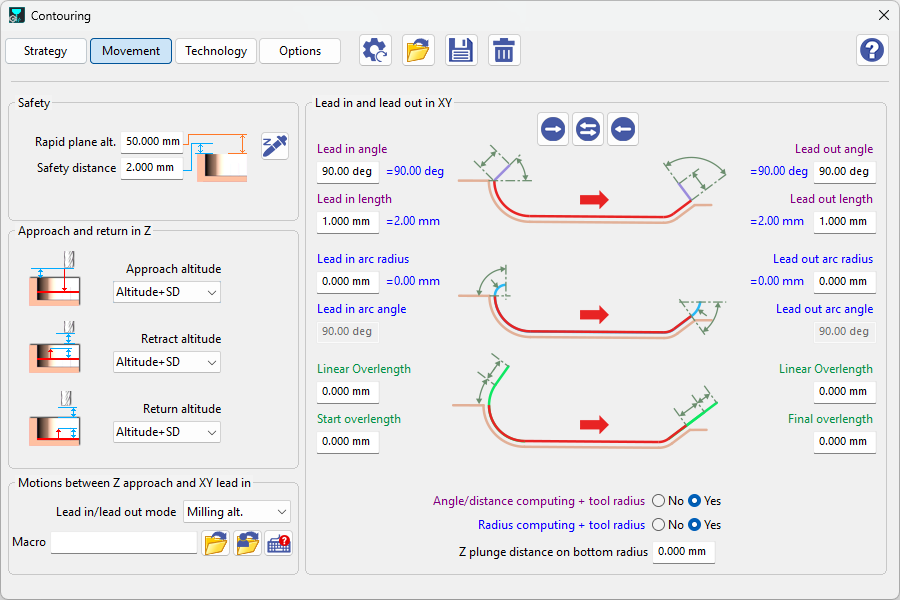Viewport: 900px width, 600px height.
Task: Open the Retract altitude dropdown
Action: tap(166, 362)
